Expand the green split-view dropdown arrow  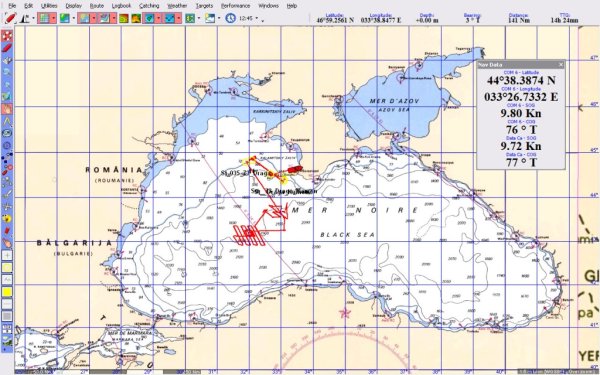(199, 18)
